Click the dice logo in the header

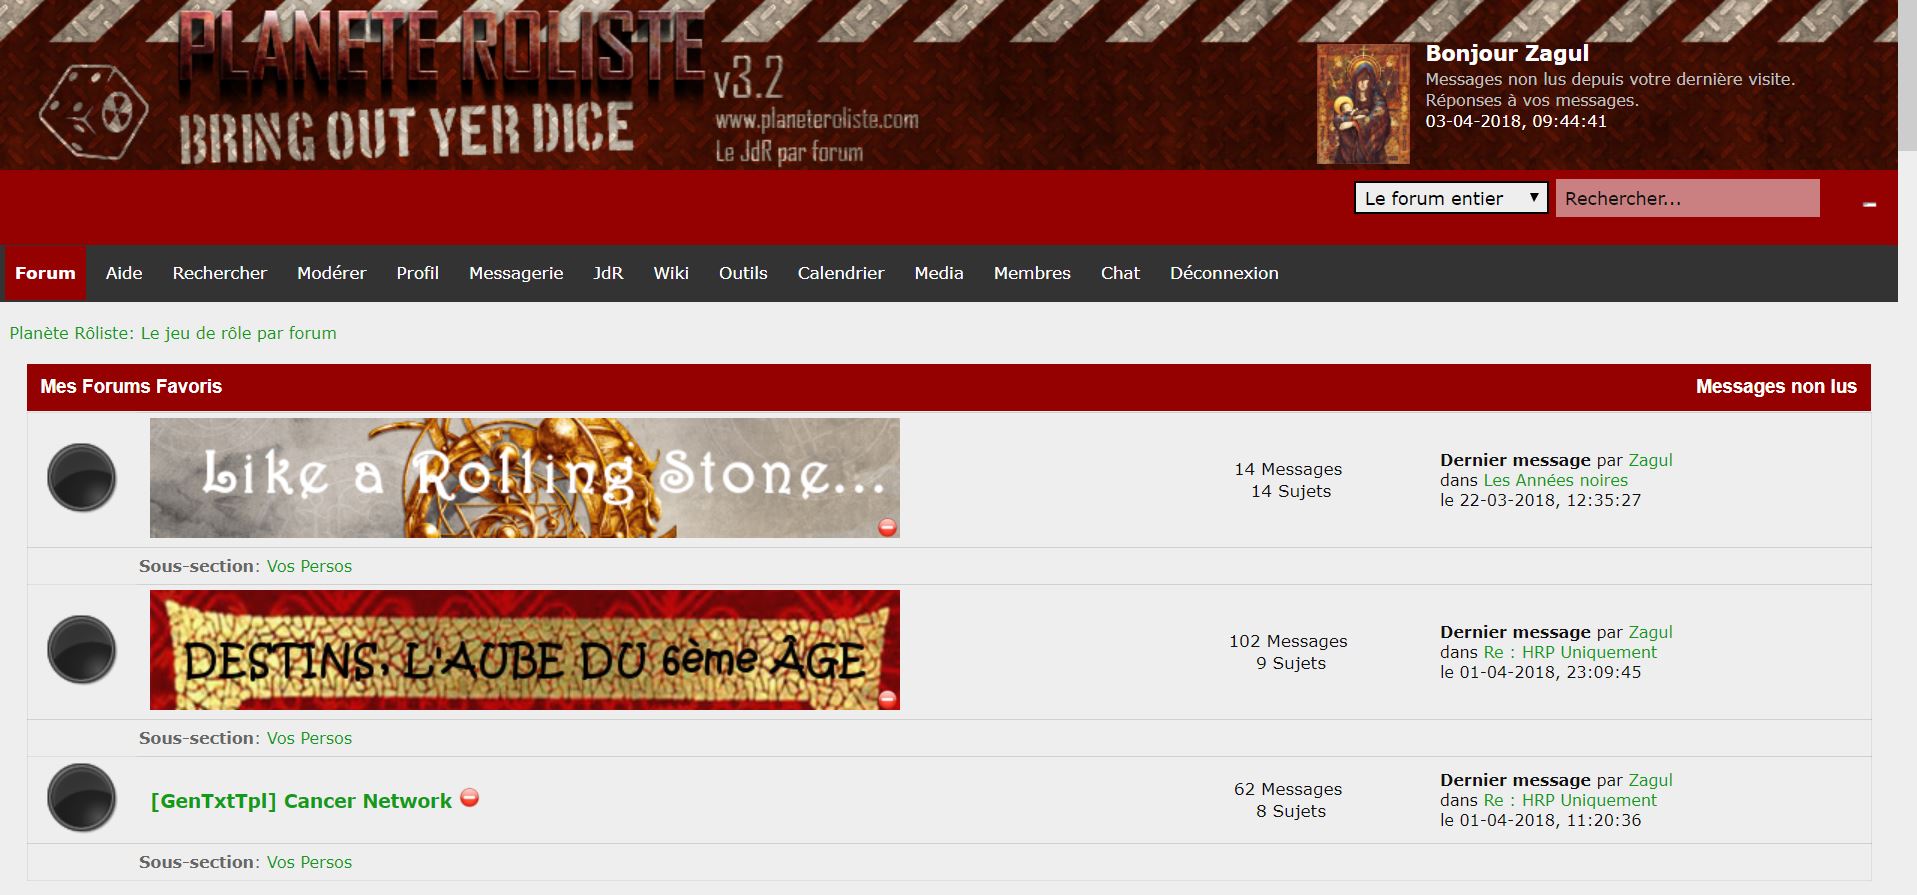pyautogui.click(x=93, y=110)
